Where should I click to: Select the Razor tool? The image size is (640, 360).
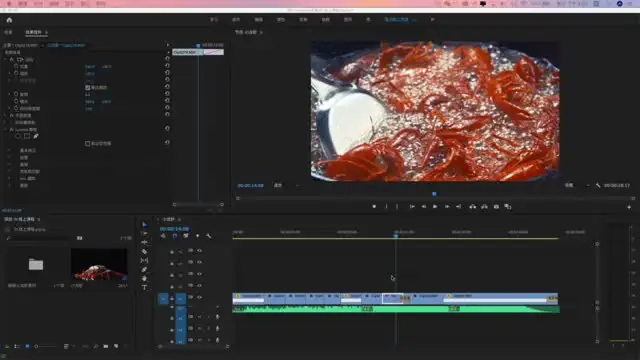[x=144, y=251]
